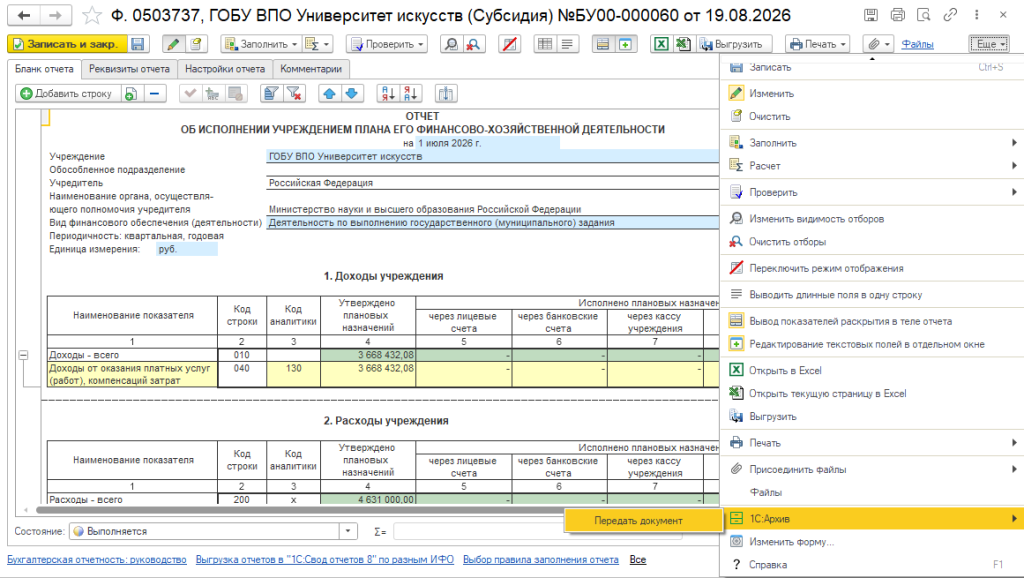The image size is (1024, 578).
Task: Expand the Состояние combo box arrow
Action: (x=348, y=531)
